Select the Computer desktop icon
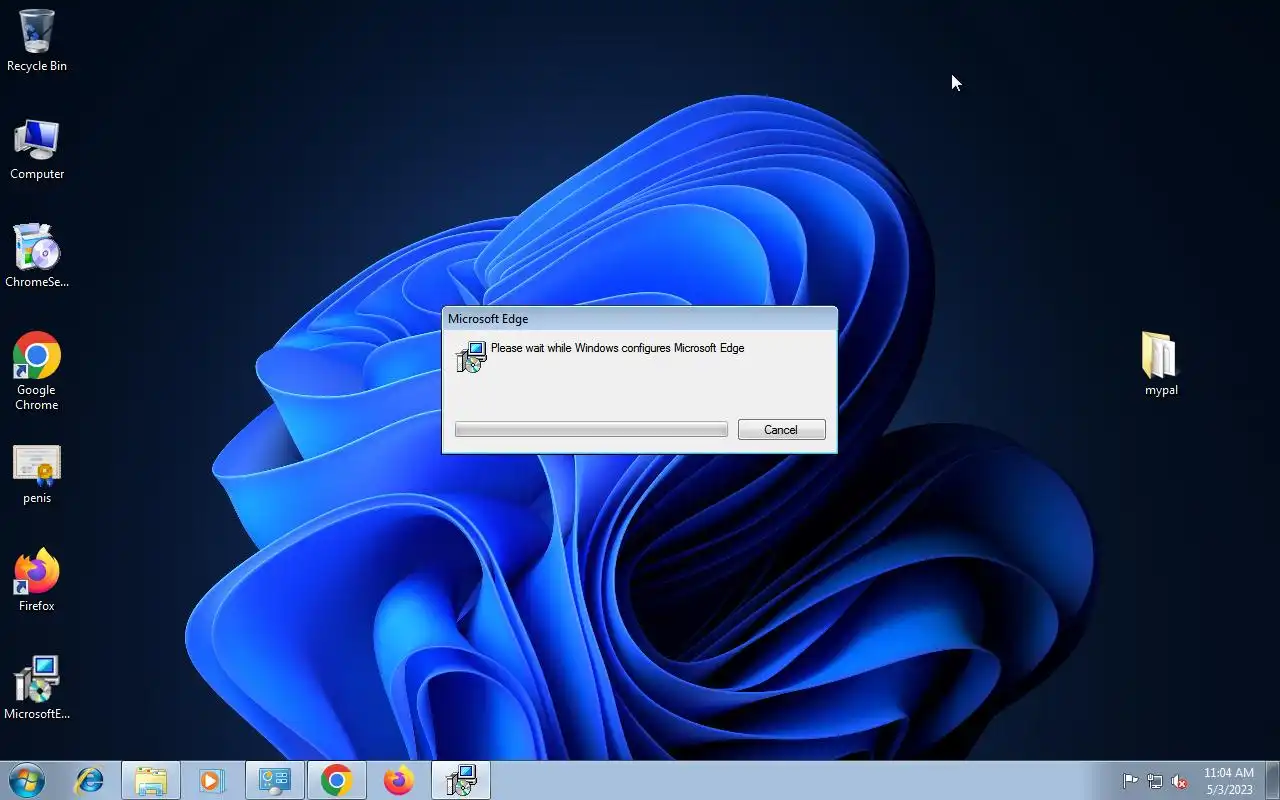 [37, 150]
